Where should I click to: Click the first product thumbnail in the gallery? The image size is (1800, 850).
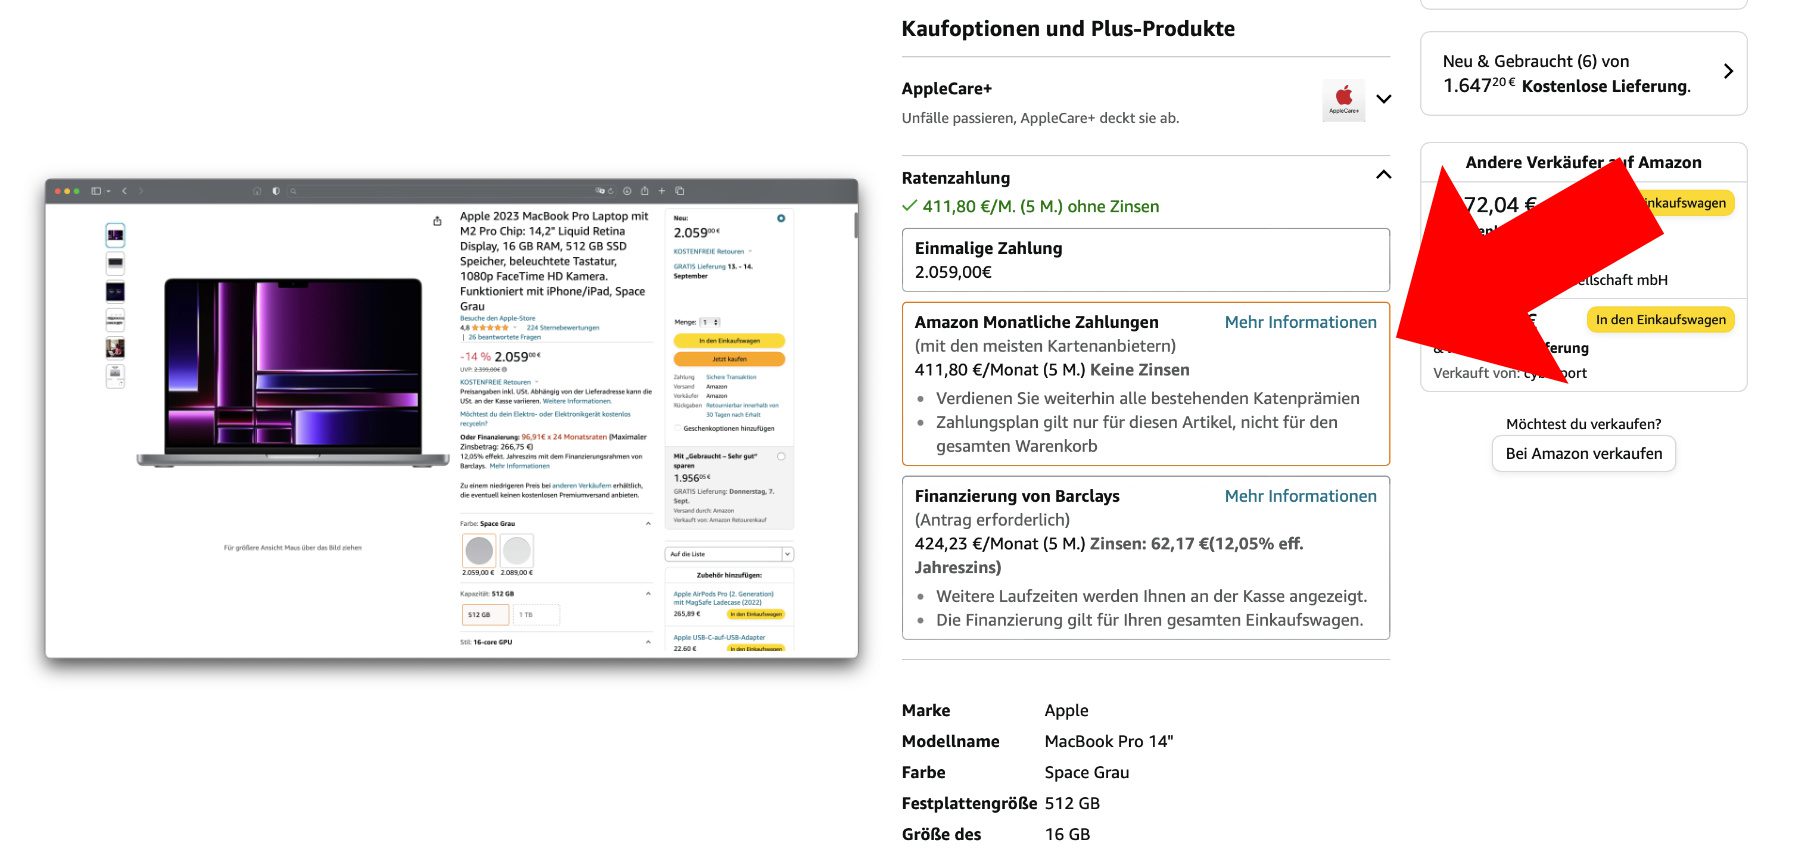click(116, 235)
